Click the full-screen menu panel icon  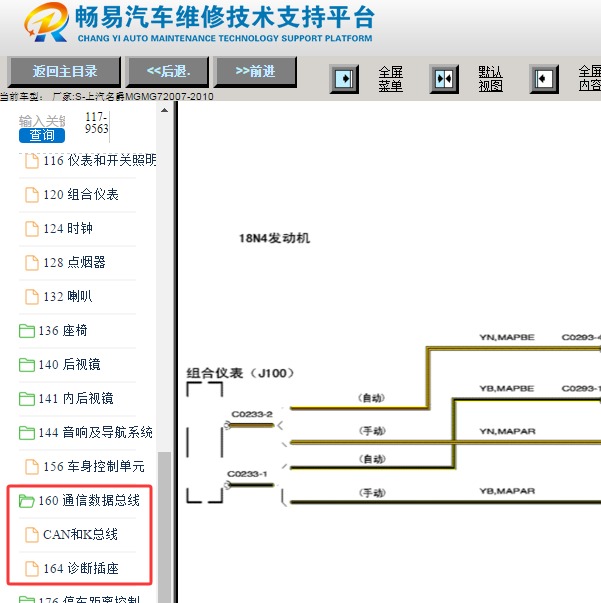pyautogui.click(x=344, y=79)
